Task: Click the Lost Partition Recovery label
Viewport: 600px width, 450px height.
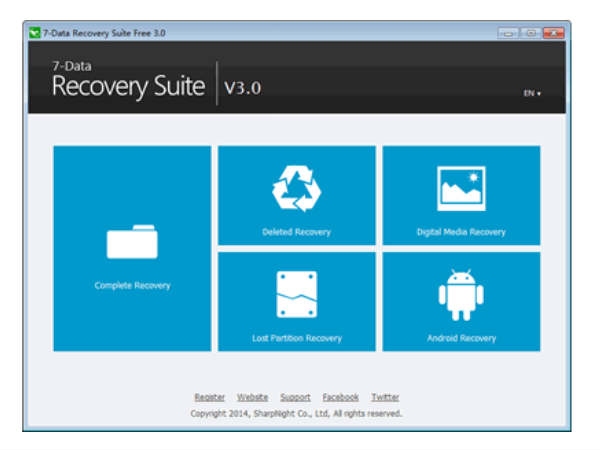Action: click(x=297, y=338)
